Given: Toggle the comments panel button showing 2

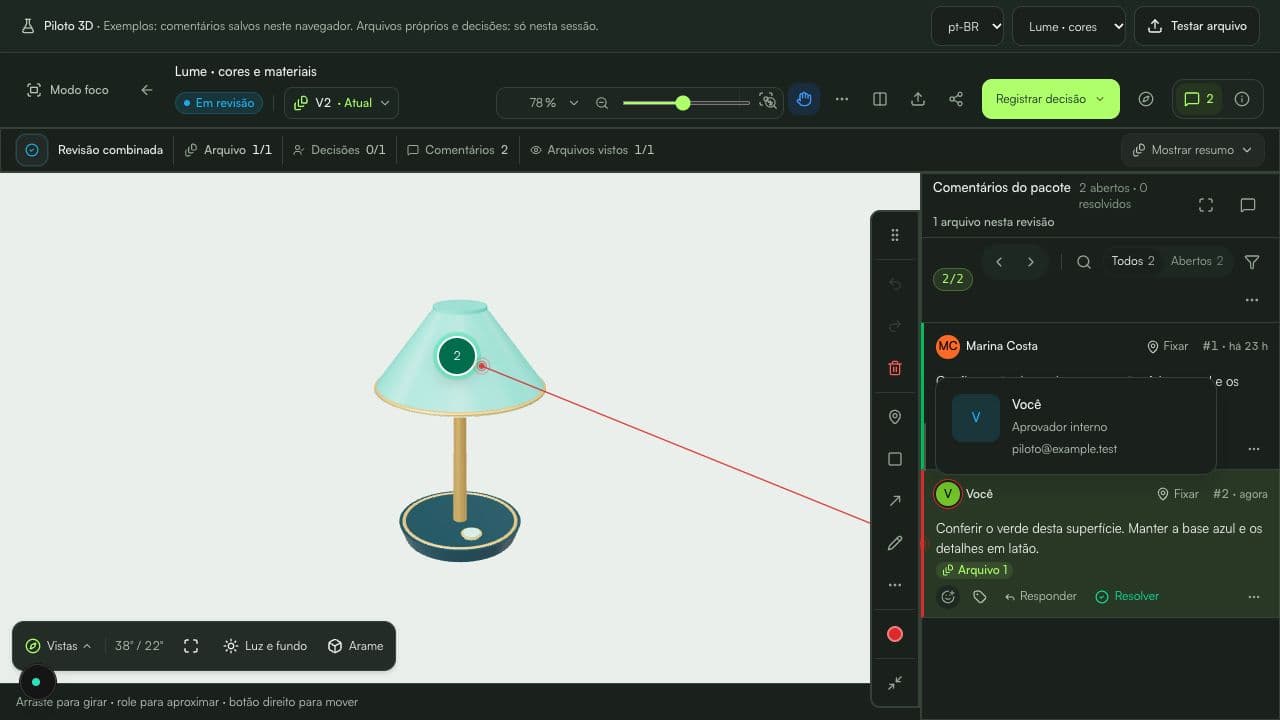Looking at the screenshot, I should [x=1198, y=99].
